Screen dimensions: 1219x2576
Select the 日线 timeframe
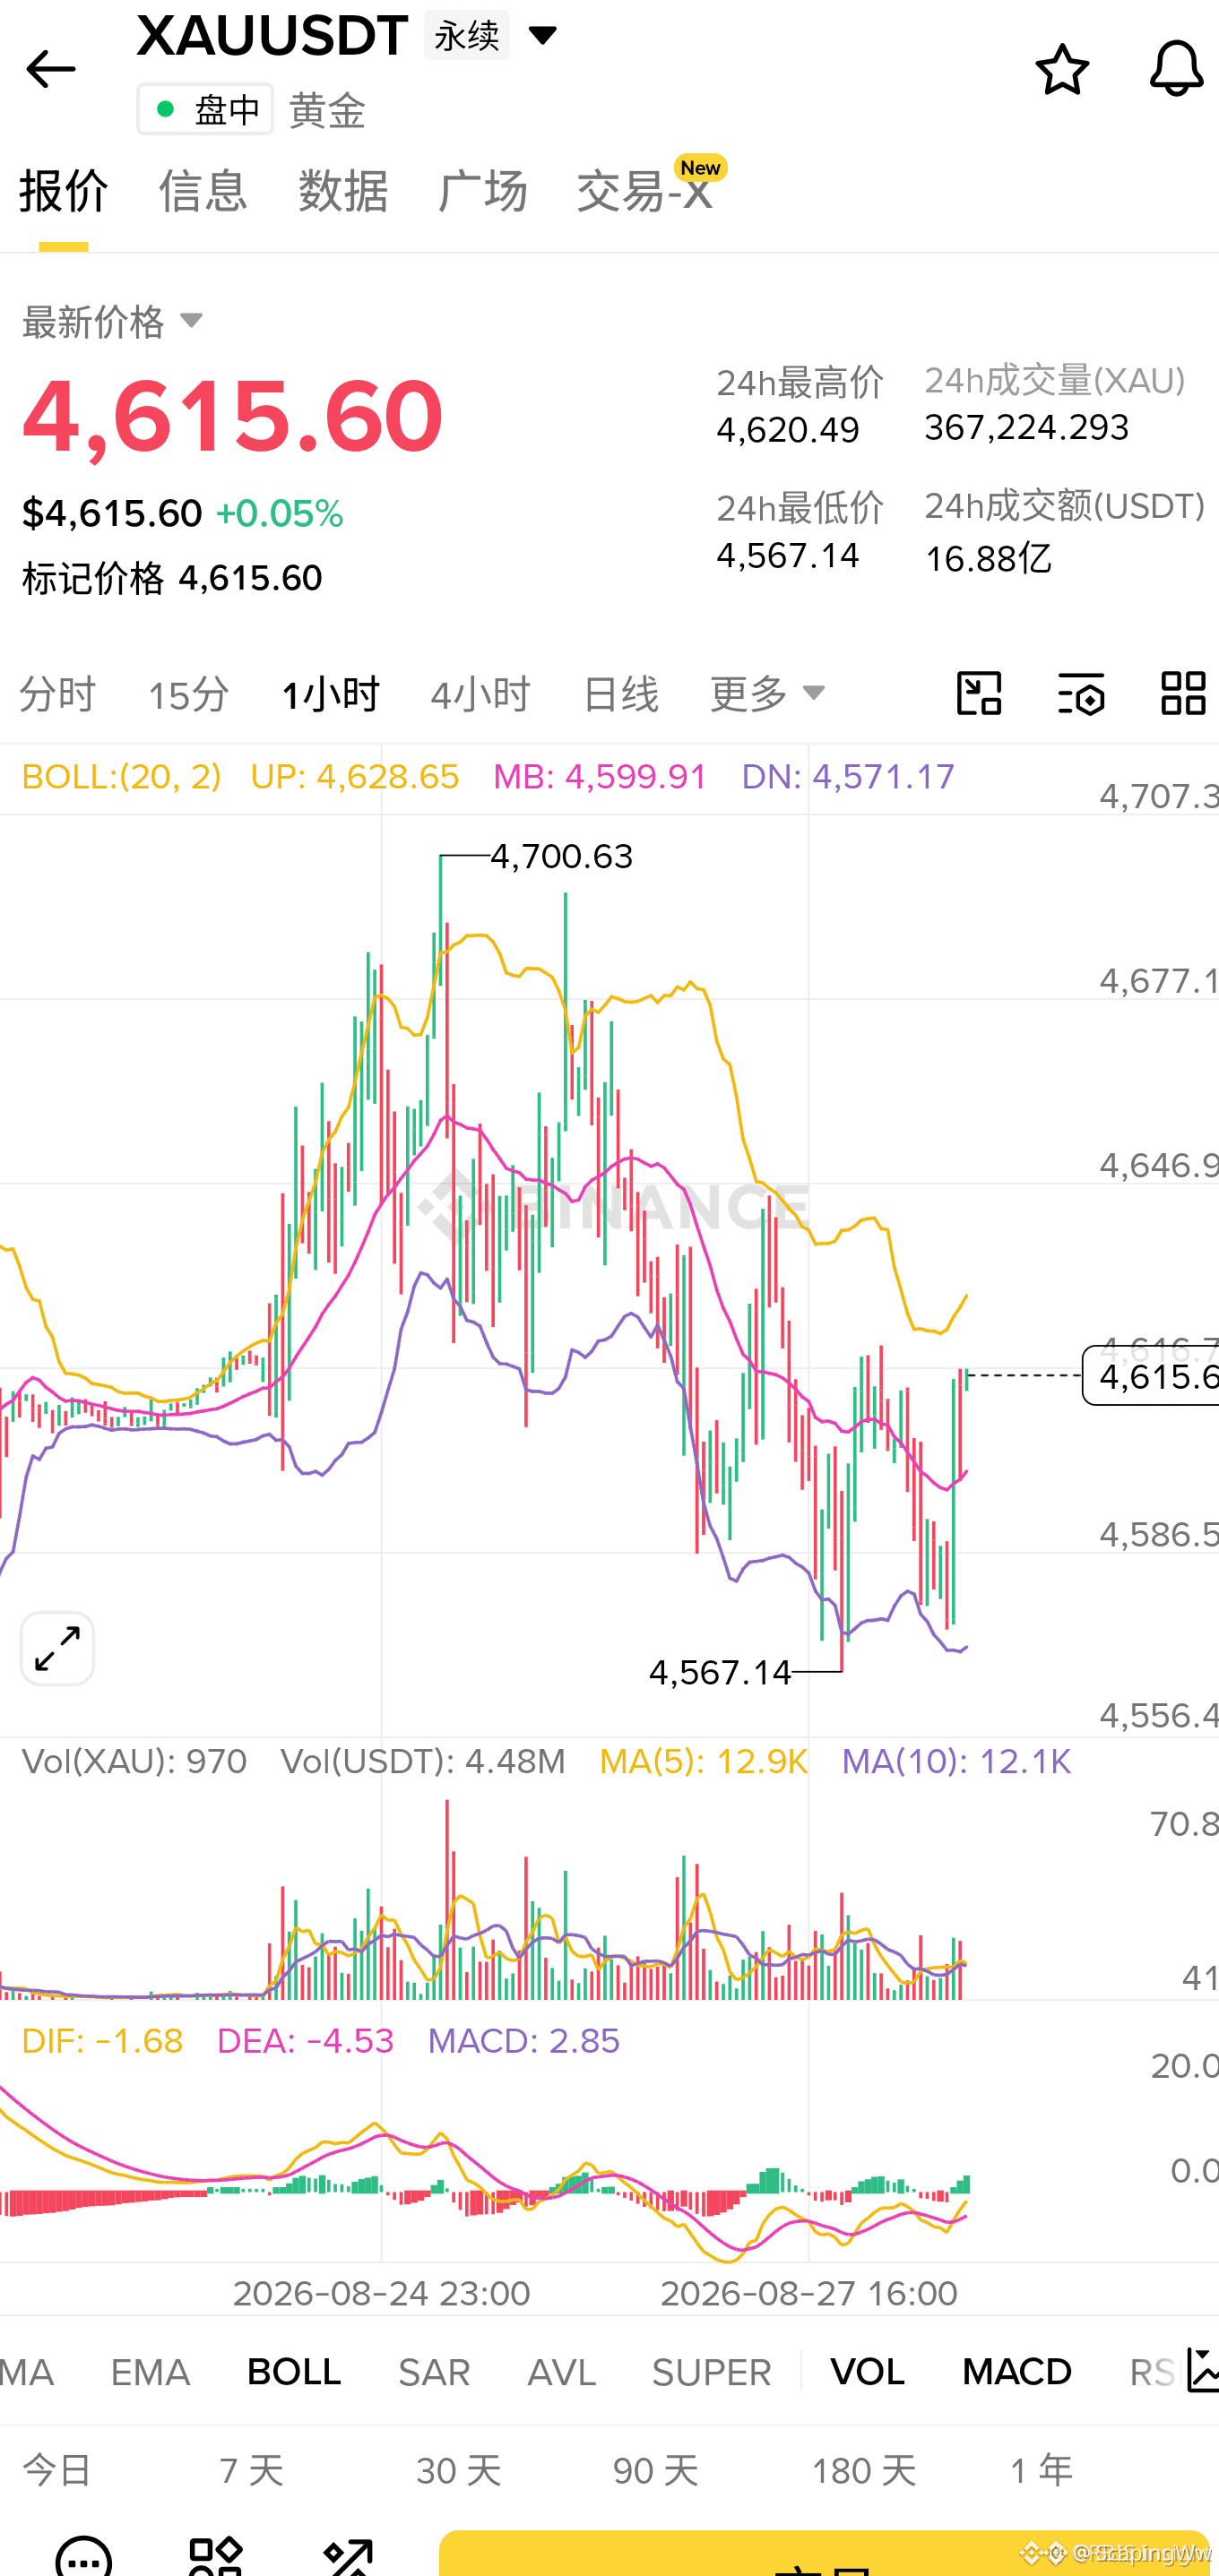[621, 694]
